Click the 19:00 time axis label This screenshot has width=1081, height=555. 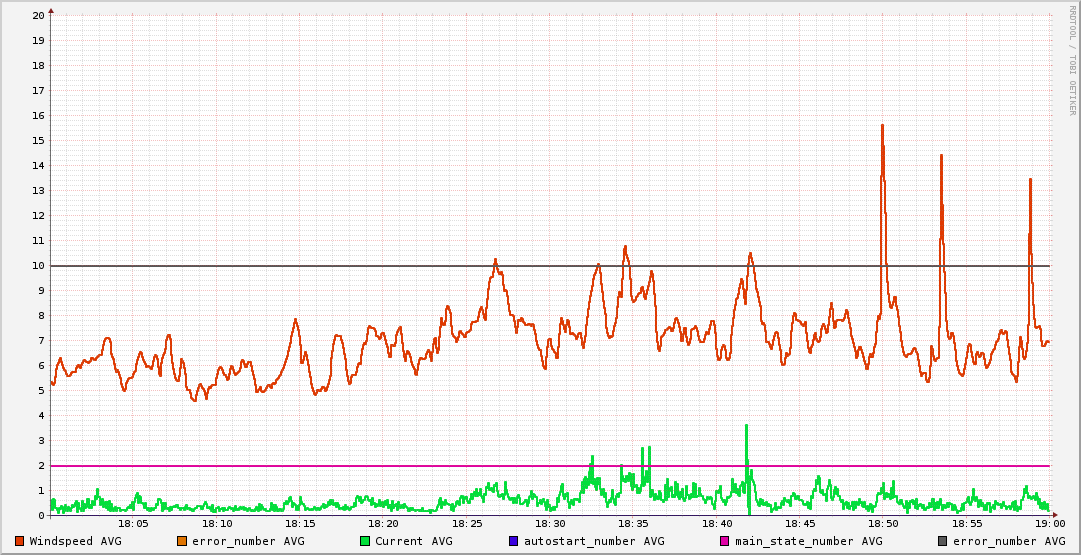(x=1049, y=523)
